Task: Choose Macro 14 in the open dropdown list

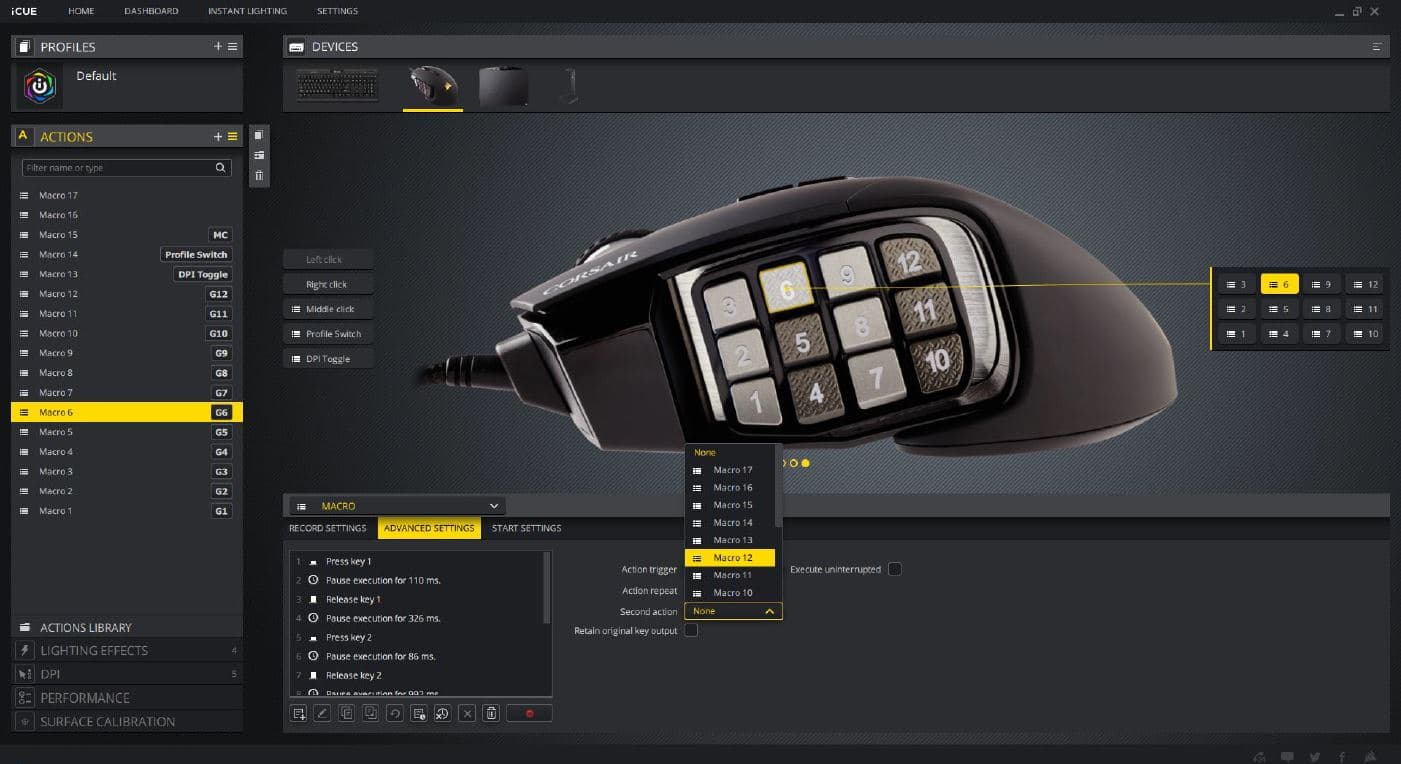Action: click(732, 523)
